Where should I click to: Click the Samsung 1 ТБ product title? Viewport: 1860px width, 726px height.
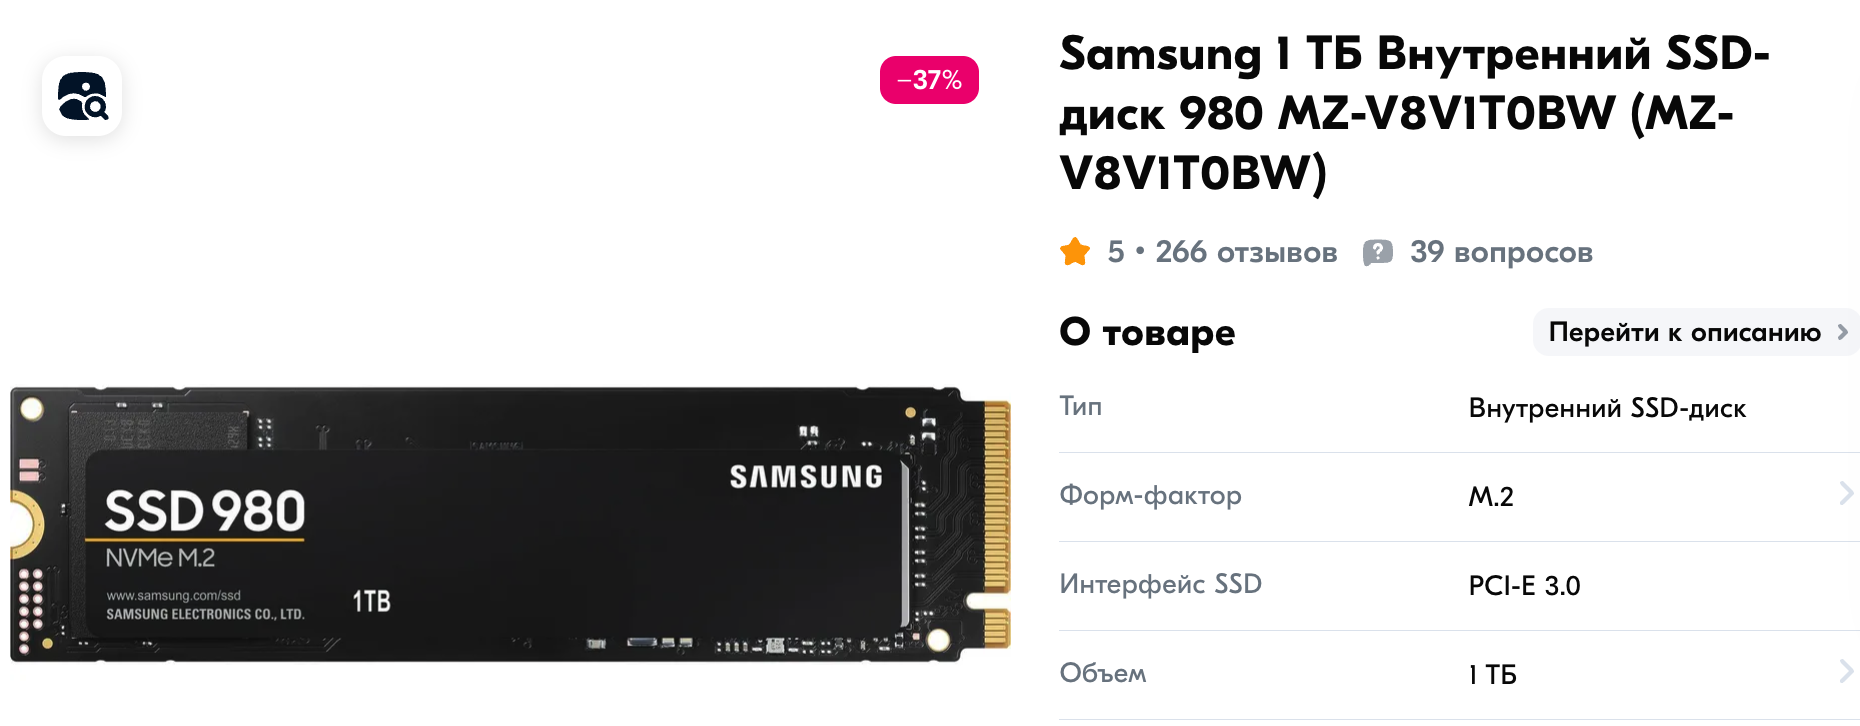click(x=1414, y=113)
